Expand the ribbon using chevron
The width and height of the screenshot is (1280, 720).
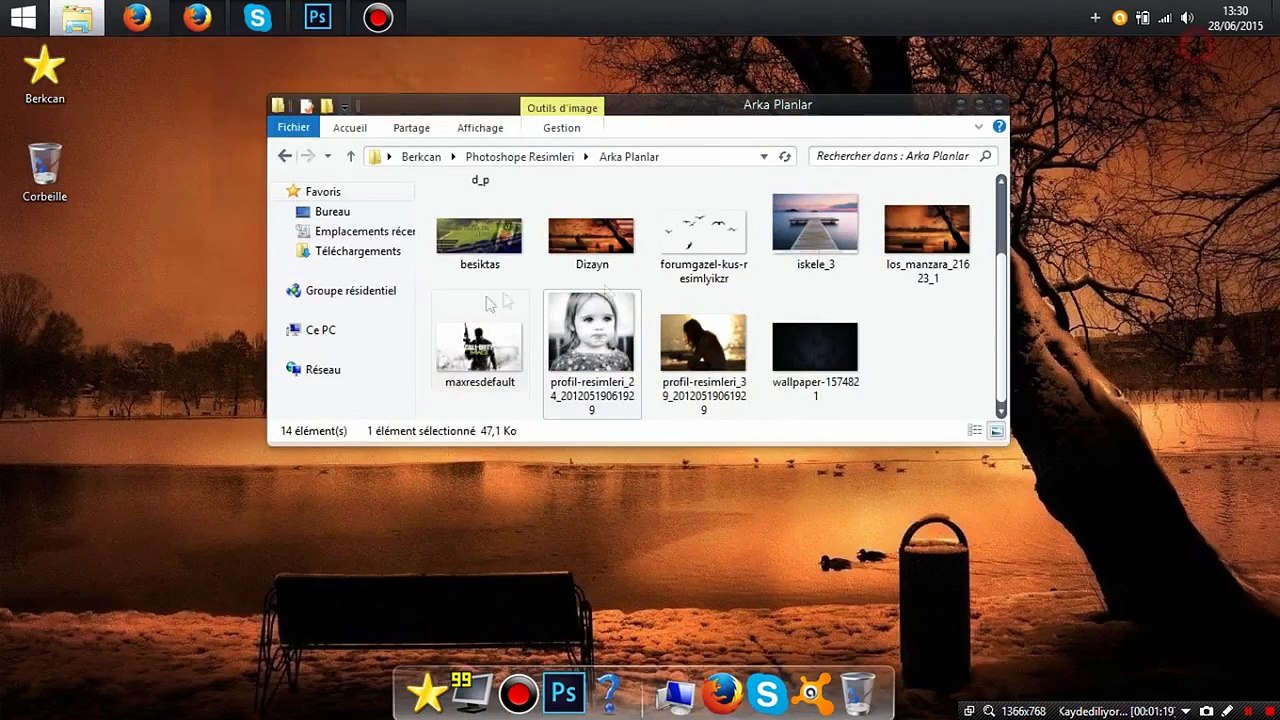[978, 127]
